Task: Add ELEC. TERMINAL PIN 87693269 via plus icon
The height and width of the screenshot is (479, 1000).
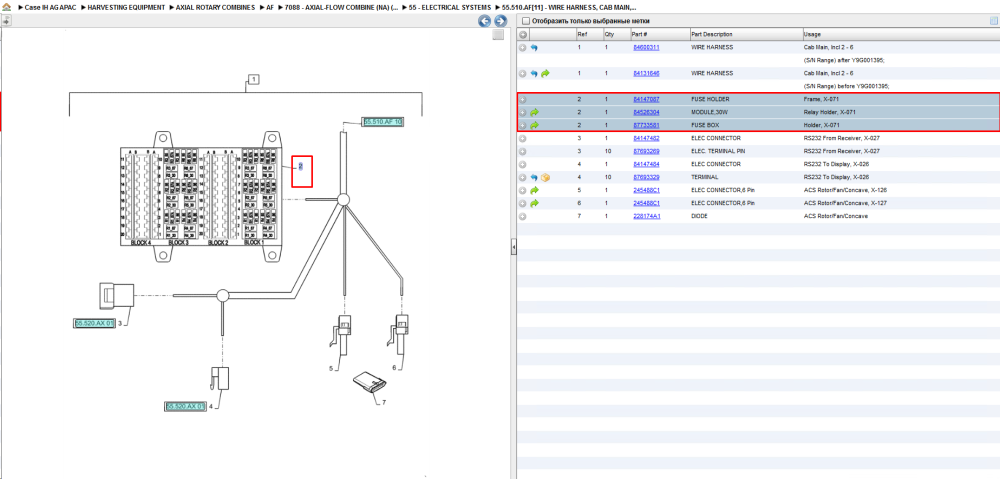Action: click(x=523, y=151)
